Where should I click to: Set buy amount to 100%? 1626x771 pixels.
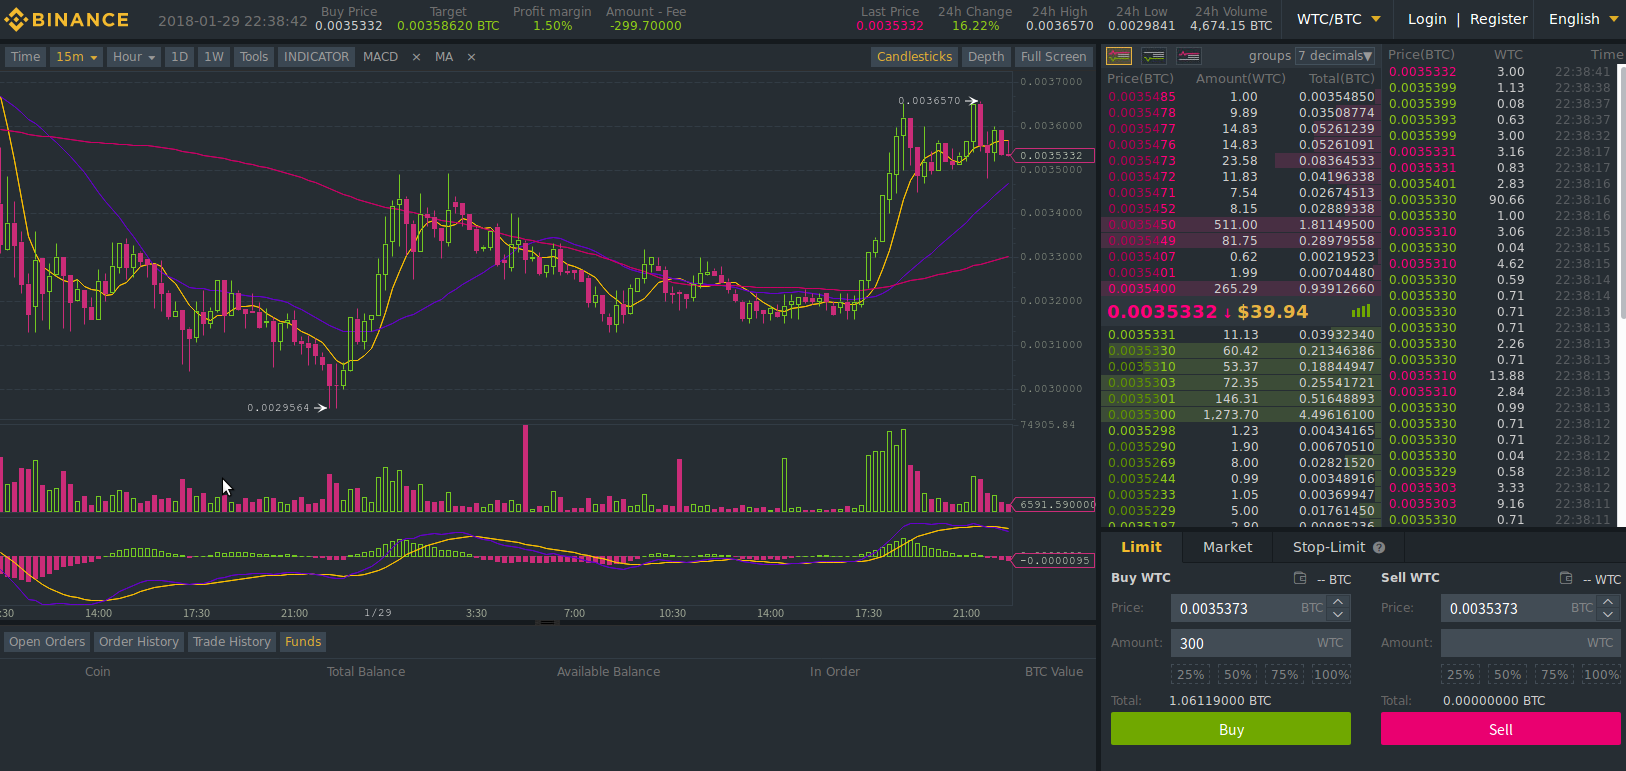[1331, 675]
